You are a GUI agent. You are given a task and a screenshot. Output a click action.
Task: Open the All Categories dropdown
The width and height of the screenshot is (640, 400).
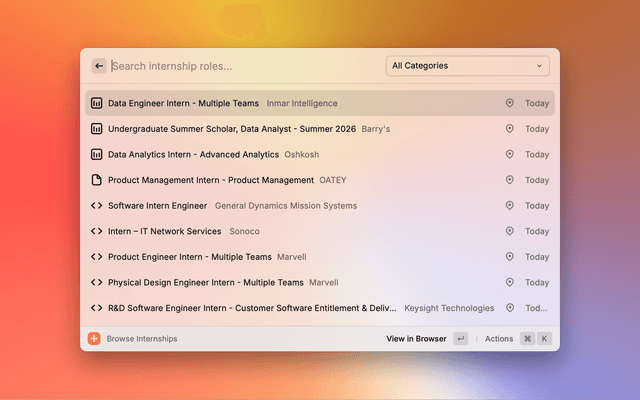[x=467, y=66]
